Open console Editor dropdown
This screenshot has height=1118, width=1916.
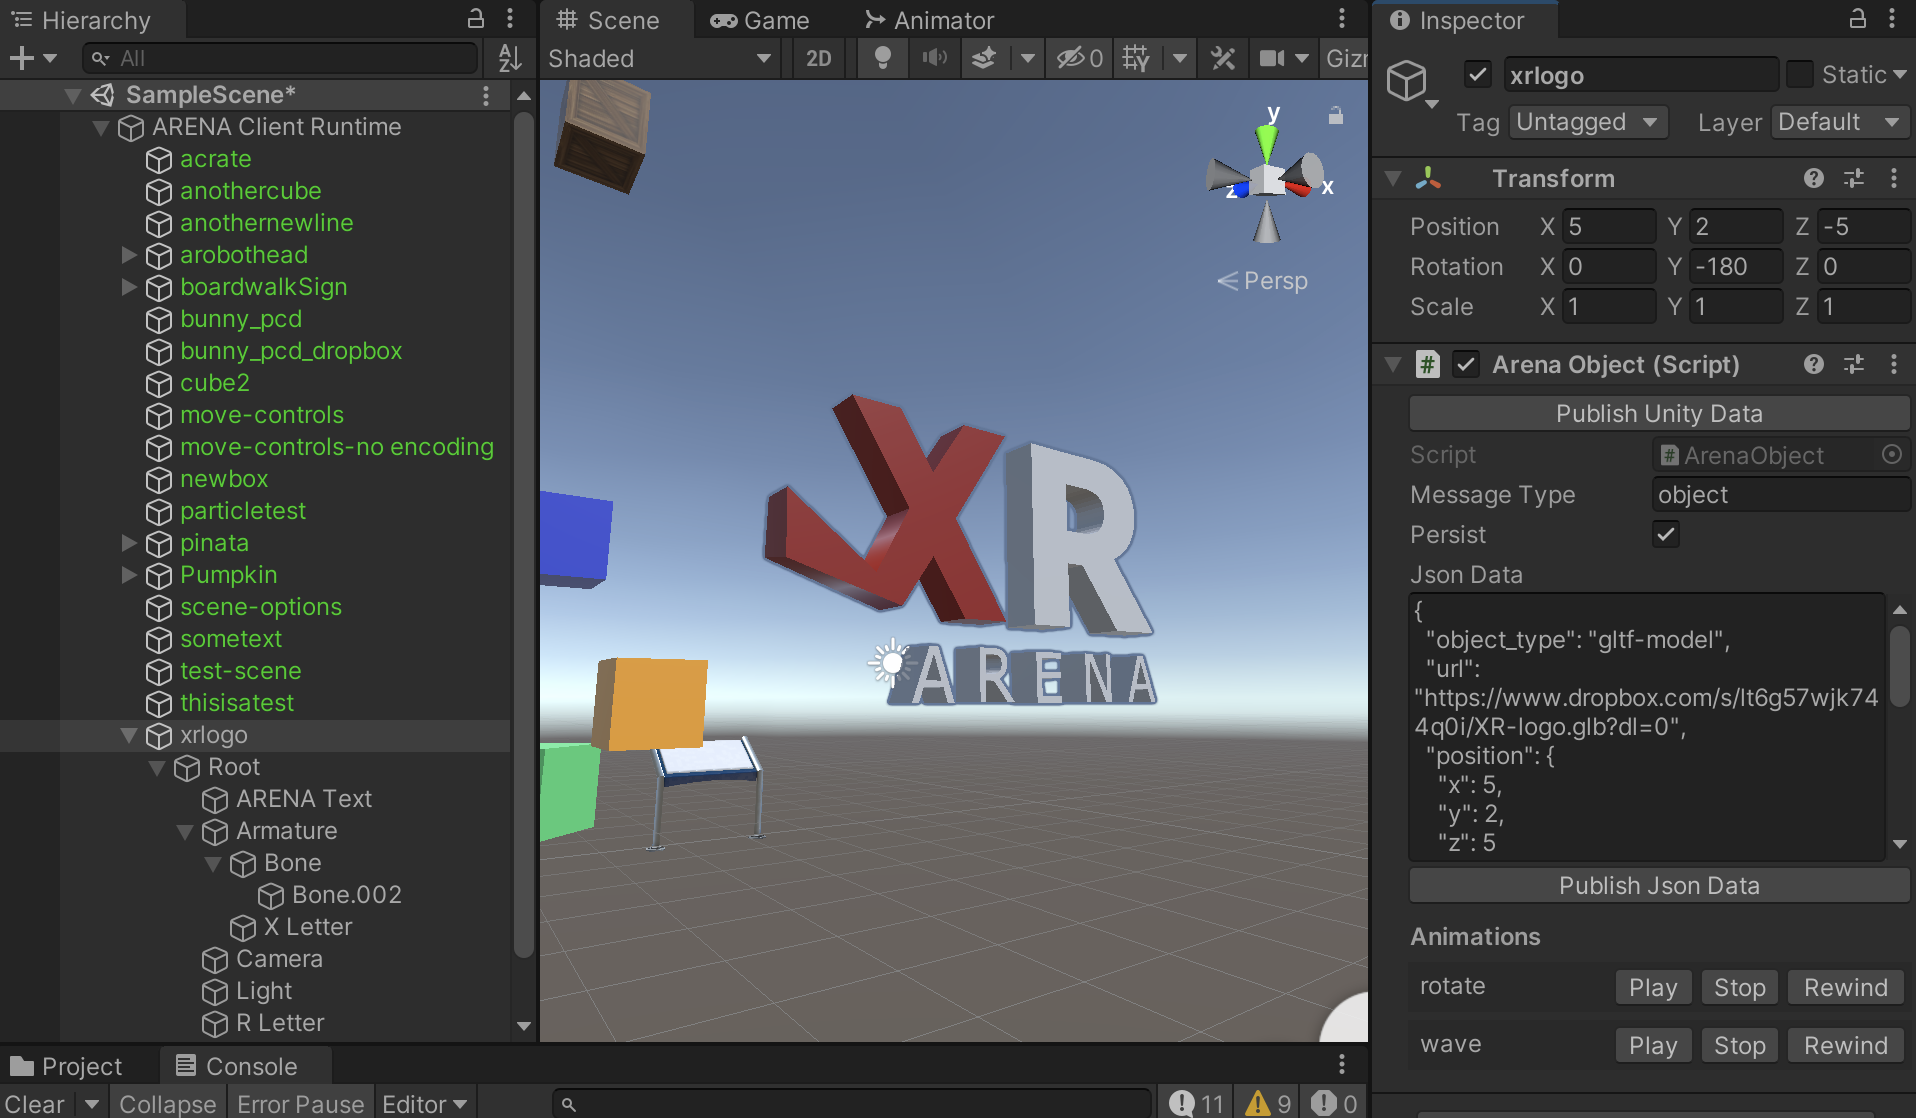[425, 1103]
